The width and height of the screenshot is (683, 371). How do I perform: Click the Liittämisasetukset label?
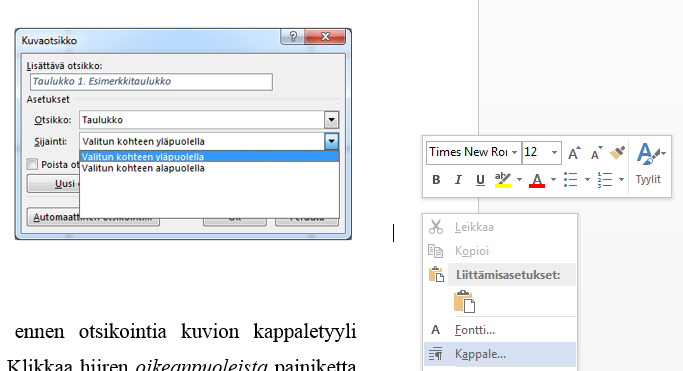tap(508, 275)
